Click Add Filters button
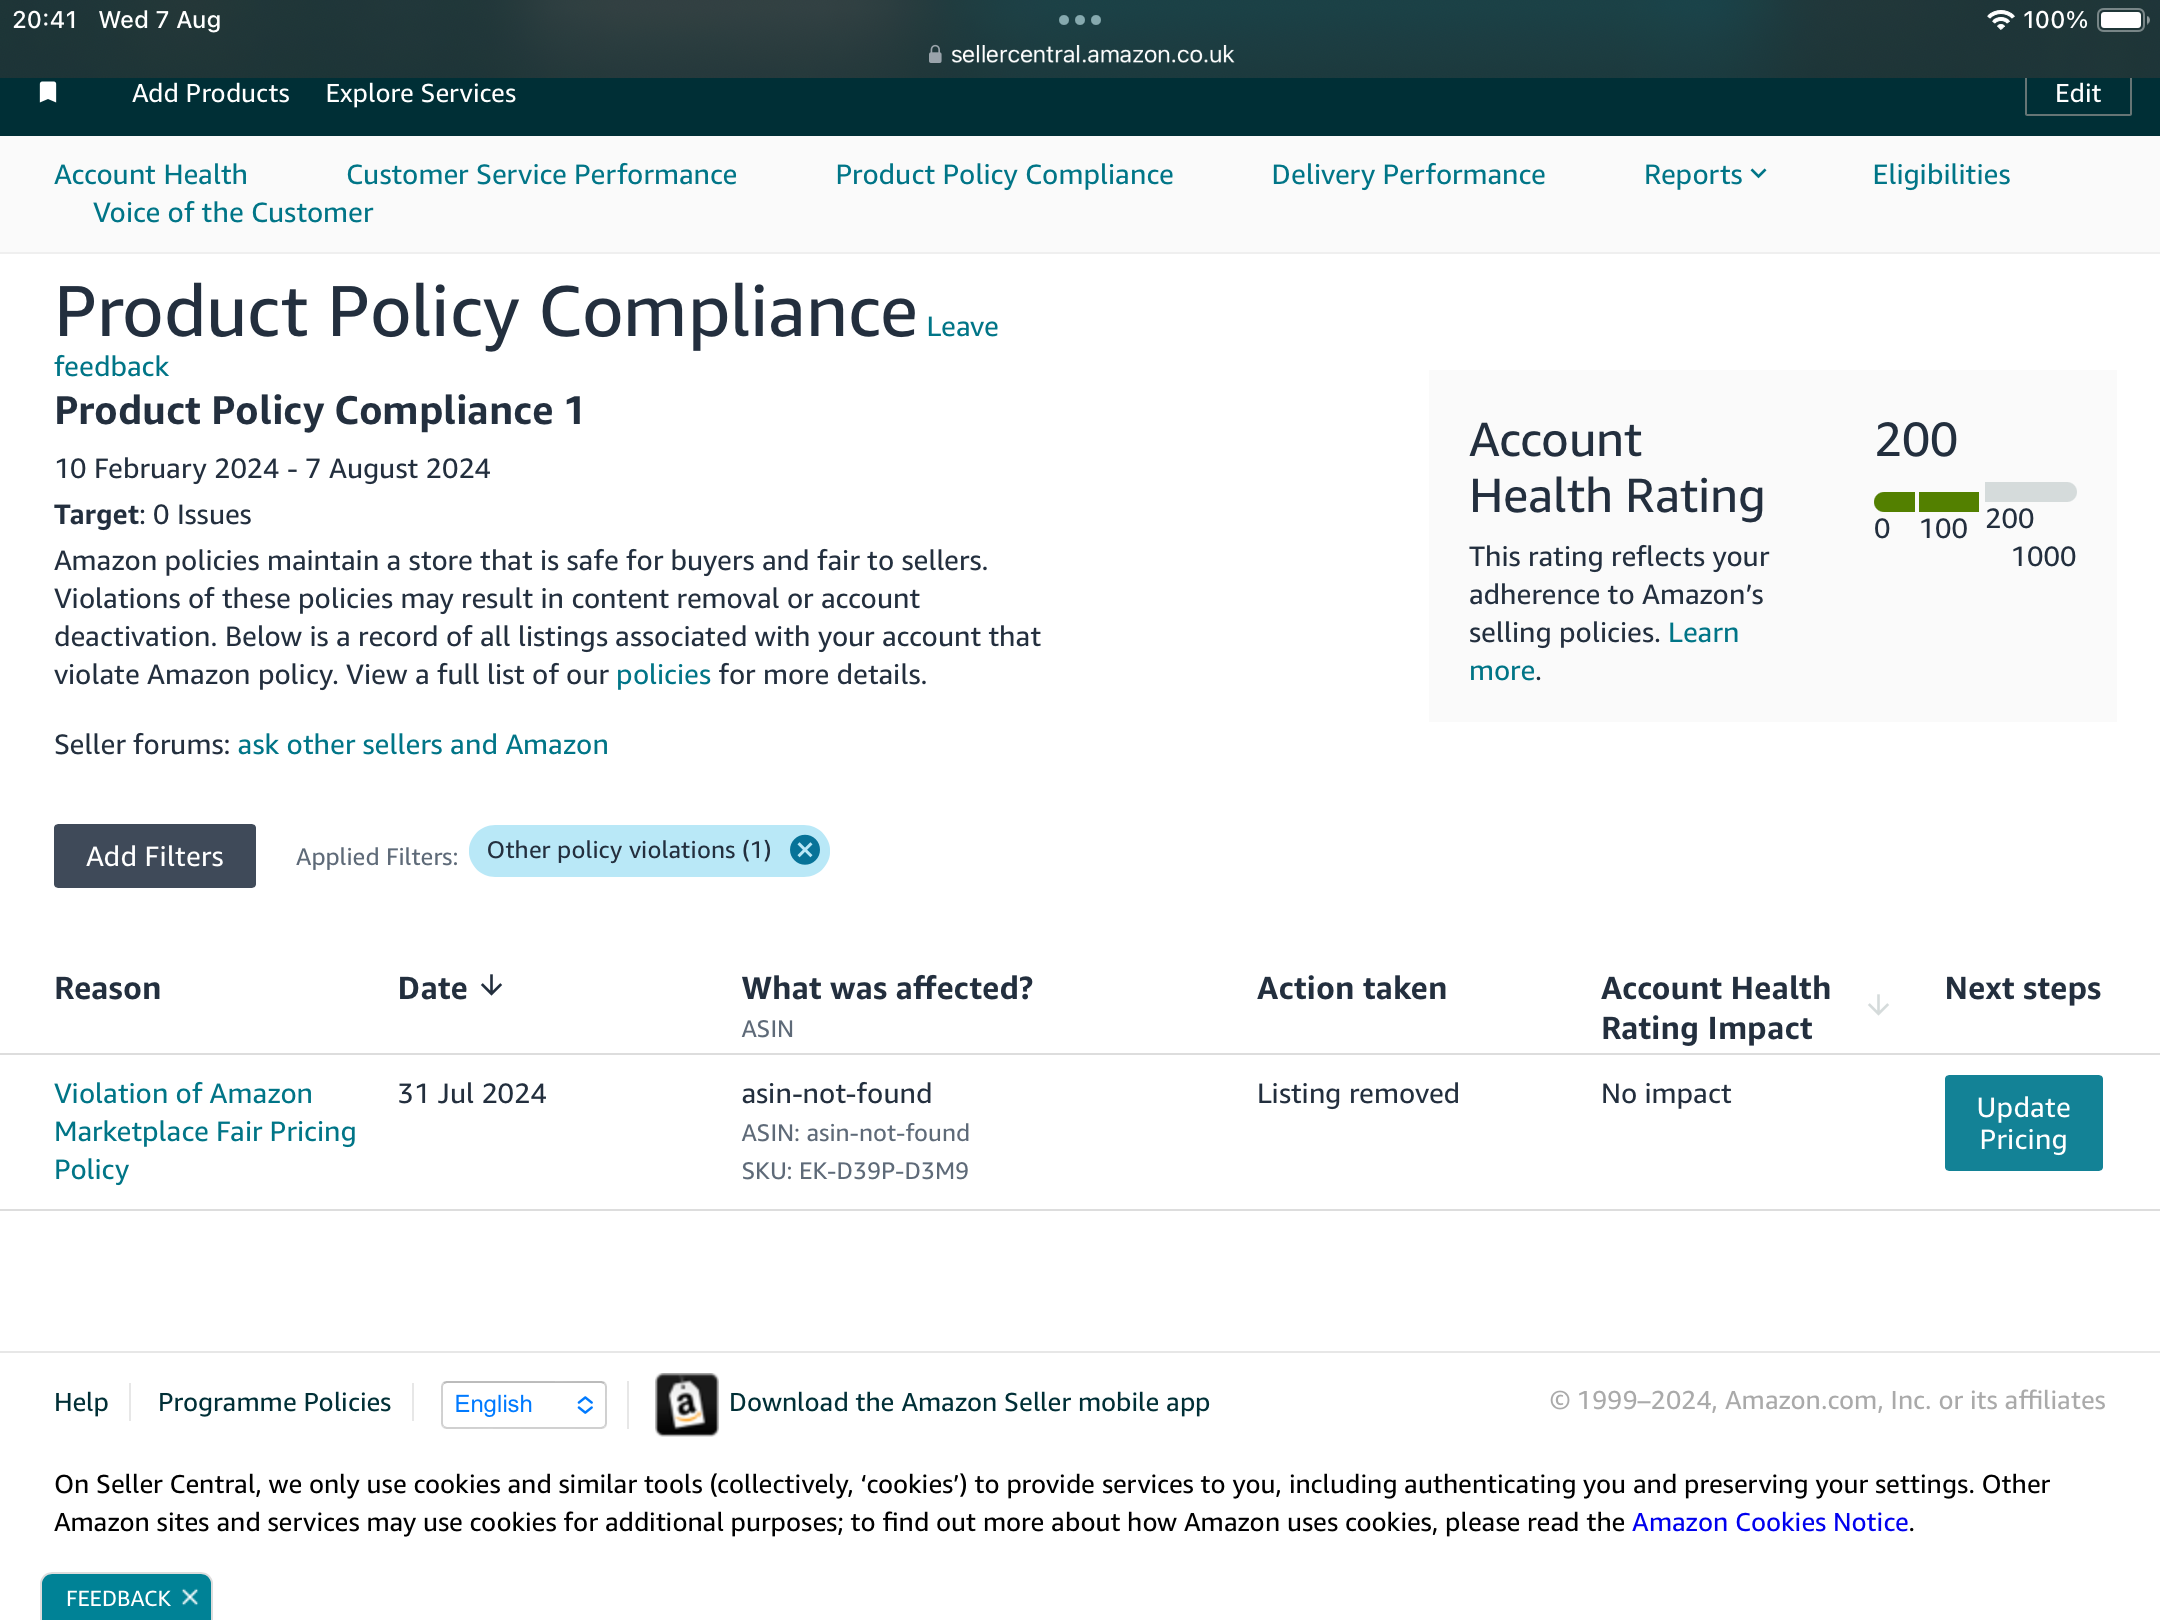 [x=155, y=856]
